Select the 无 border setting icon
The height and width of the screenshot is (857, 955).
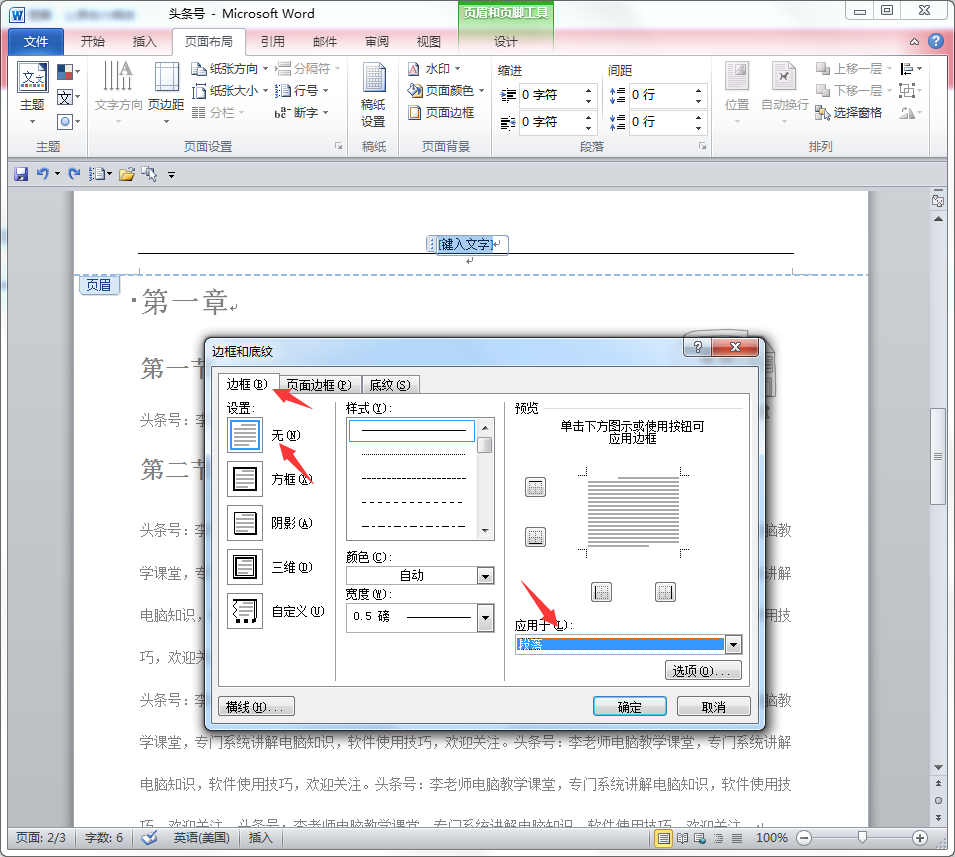[x=245, y=435]
